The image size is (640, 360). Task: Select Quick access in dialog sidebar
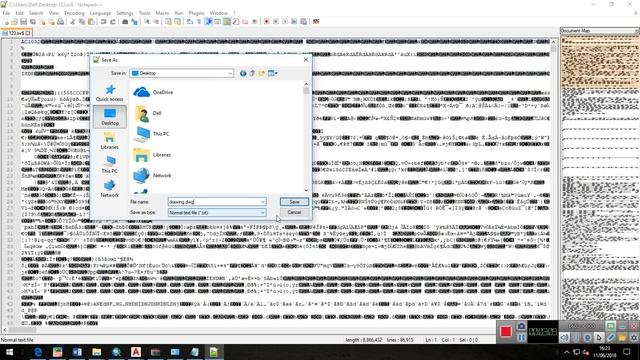pos(109,93)
